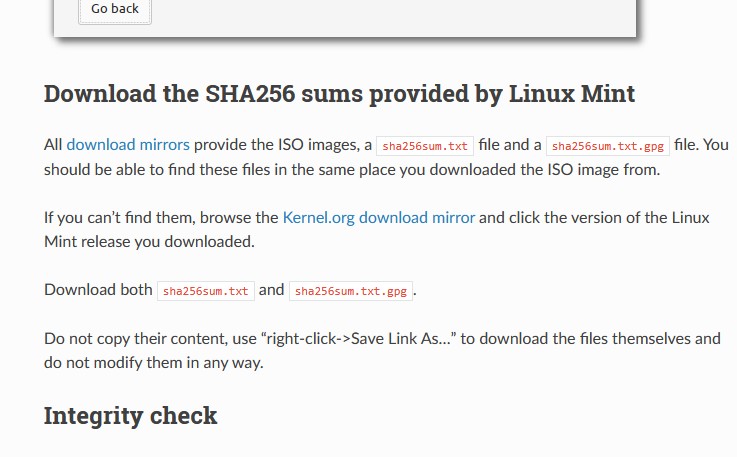Click the Download the SHA256 sums heading
The image size is (737, 457).
pos(339,93)
